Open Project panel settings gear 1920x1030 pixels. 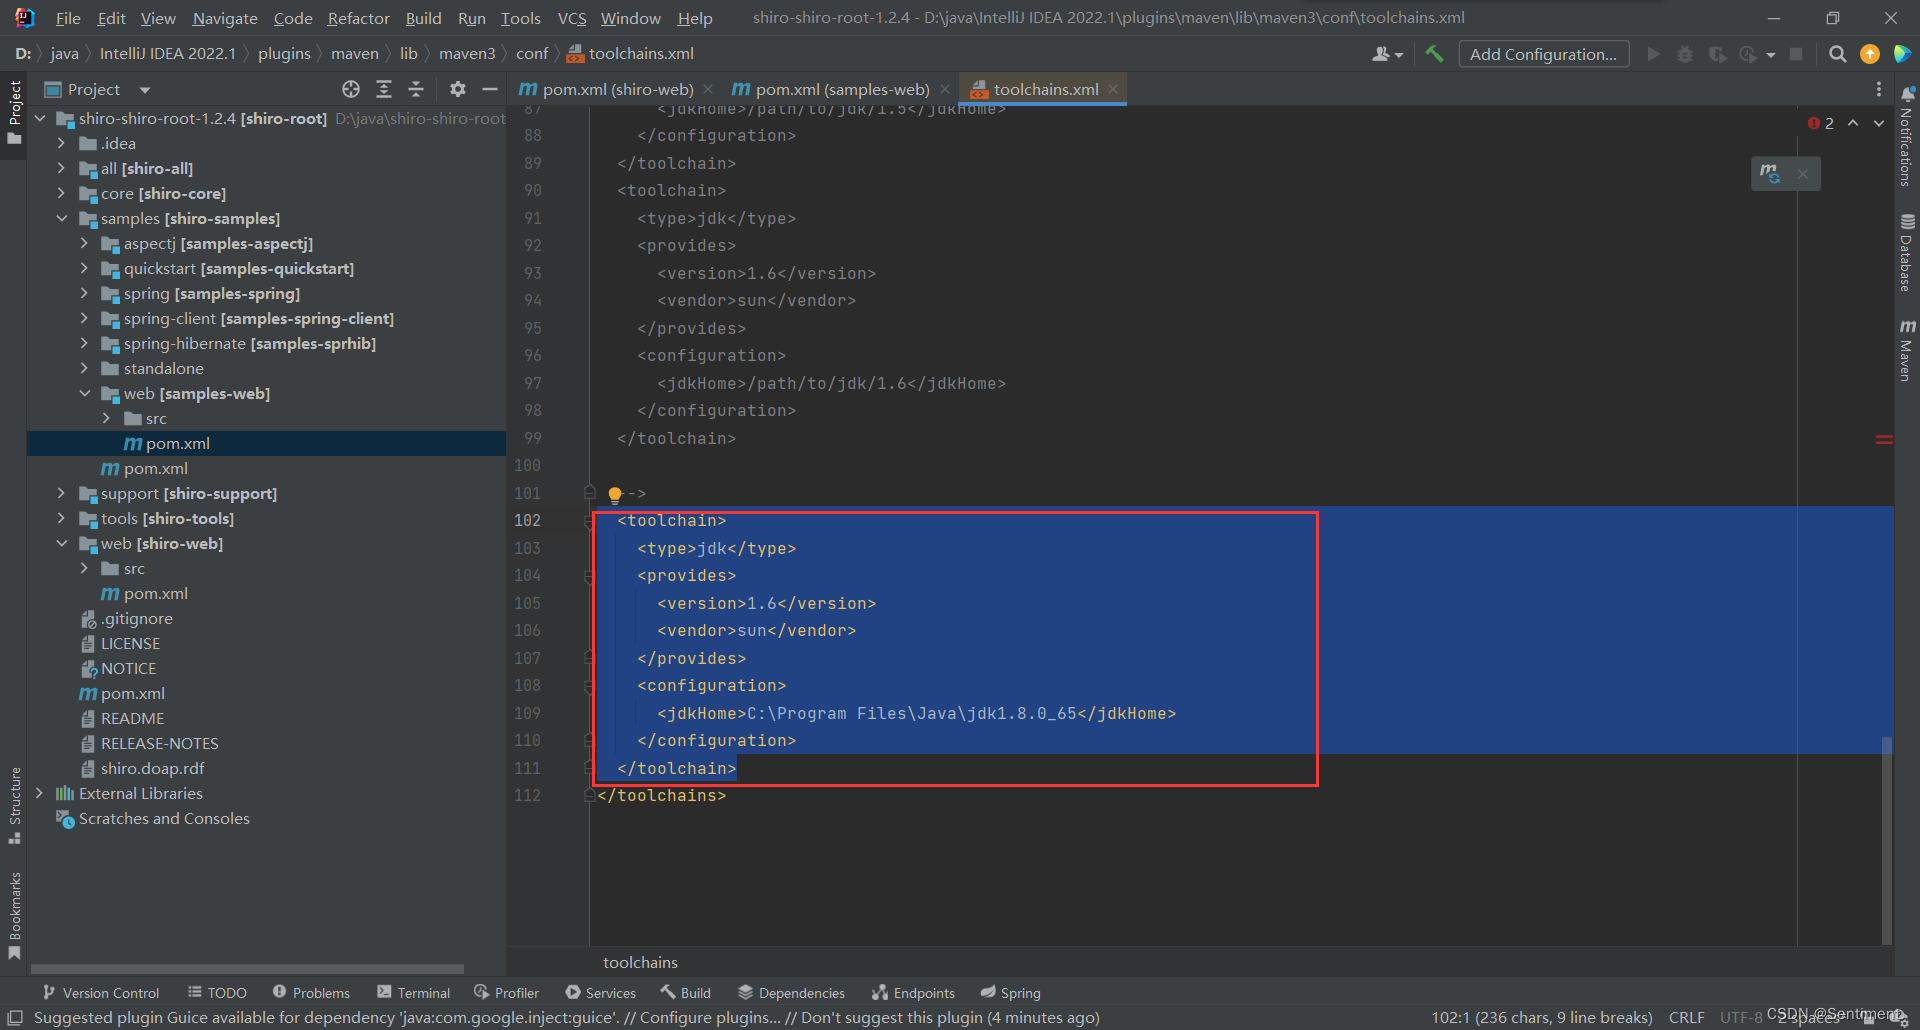[458, 89]
